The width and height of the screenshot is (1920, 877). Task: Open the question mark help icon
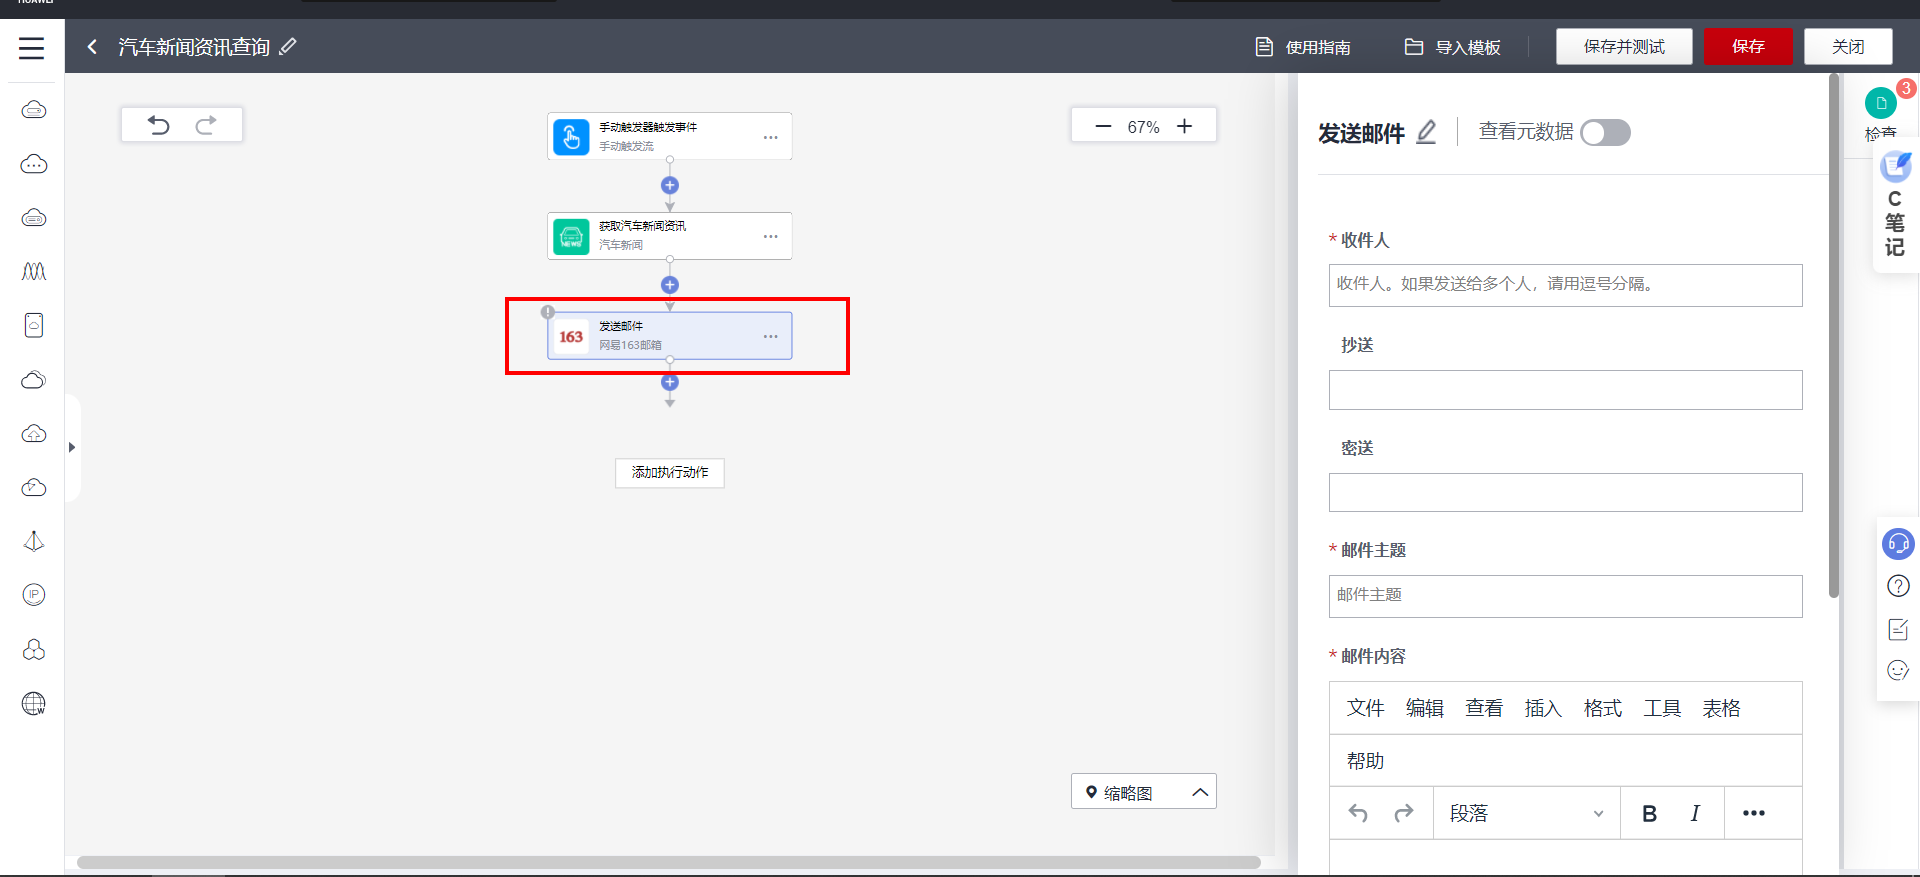coord(1898,586)
